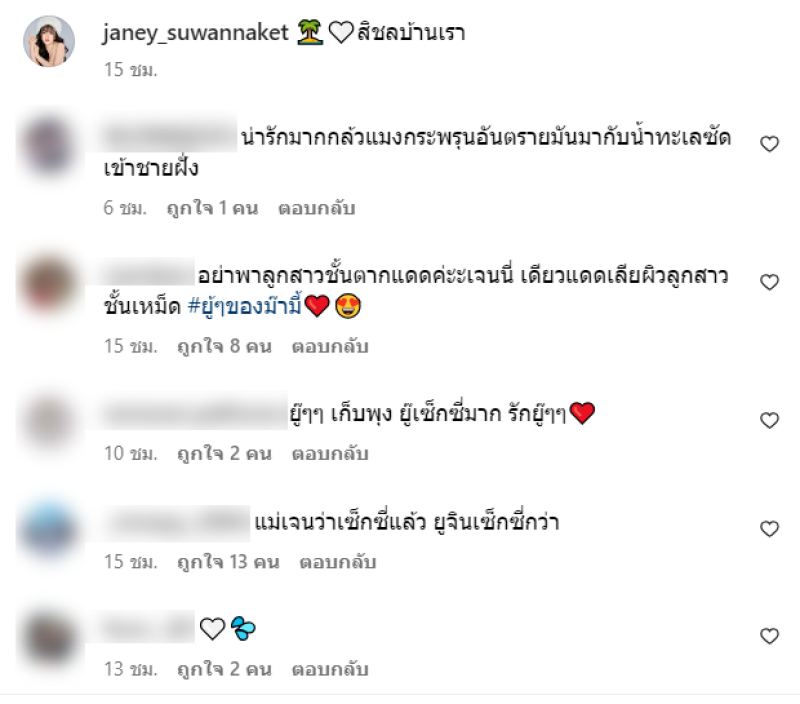Reply to the comment with 8 likes

(330, 346)
